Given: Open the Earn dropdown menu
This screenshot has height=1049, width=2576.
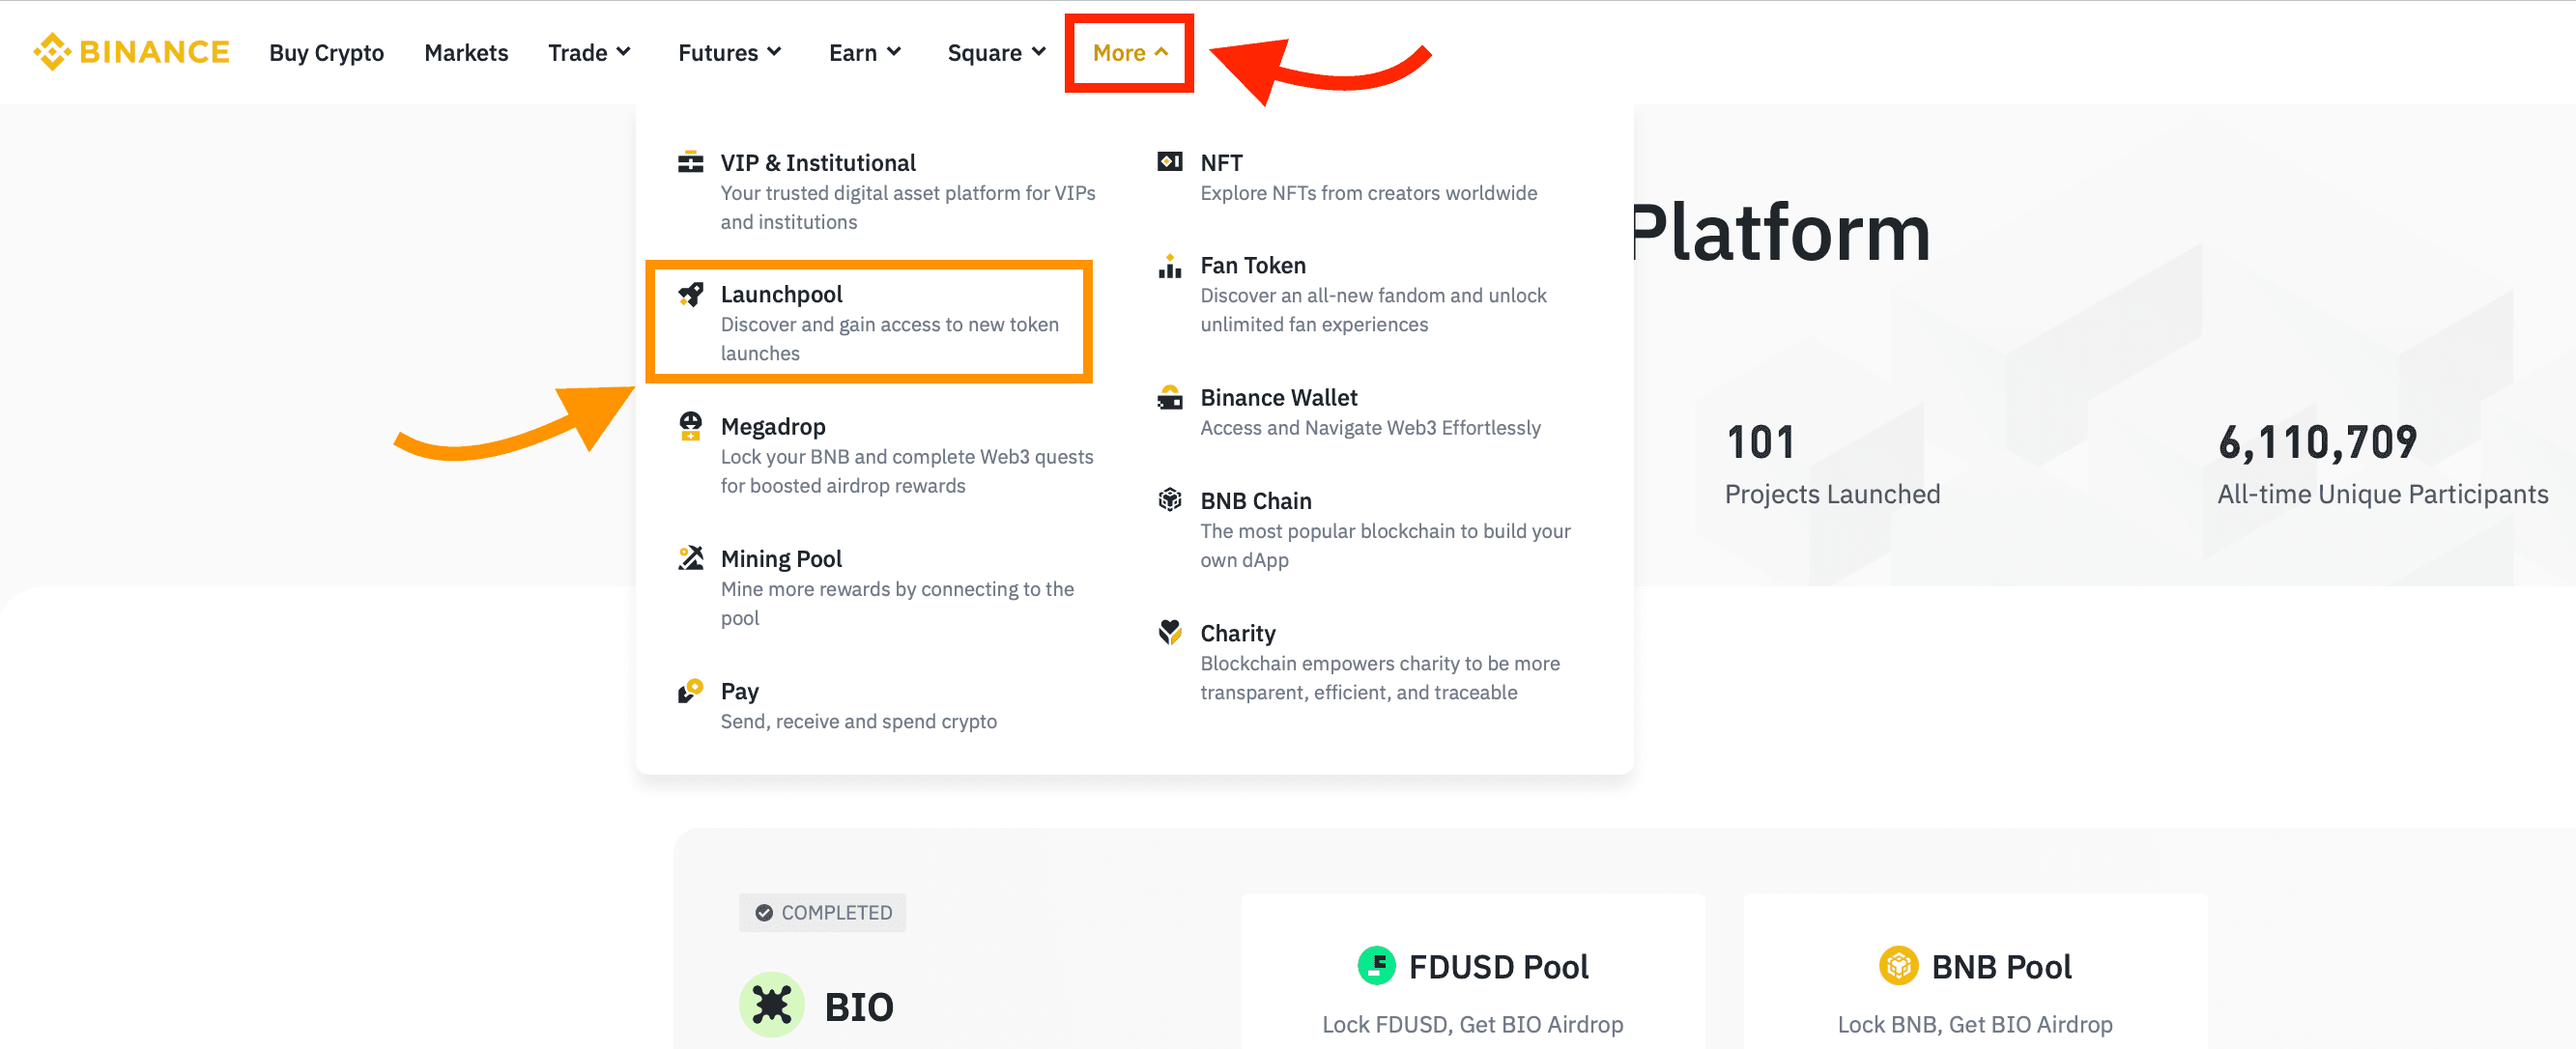Looking at the screenshot, I should click(864, 52).
